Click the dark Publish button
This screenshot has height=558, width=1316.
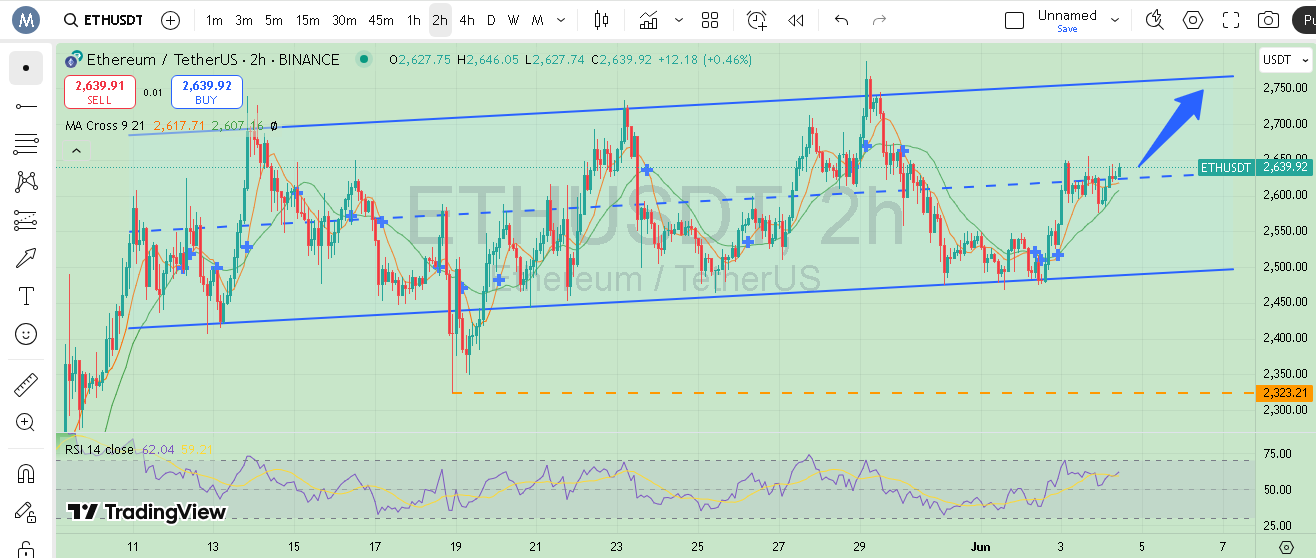1306,20
